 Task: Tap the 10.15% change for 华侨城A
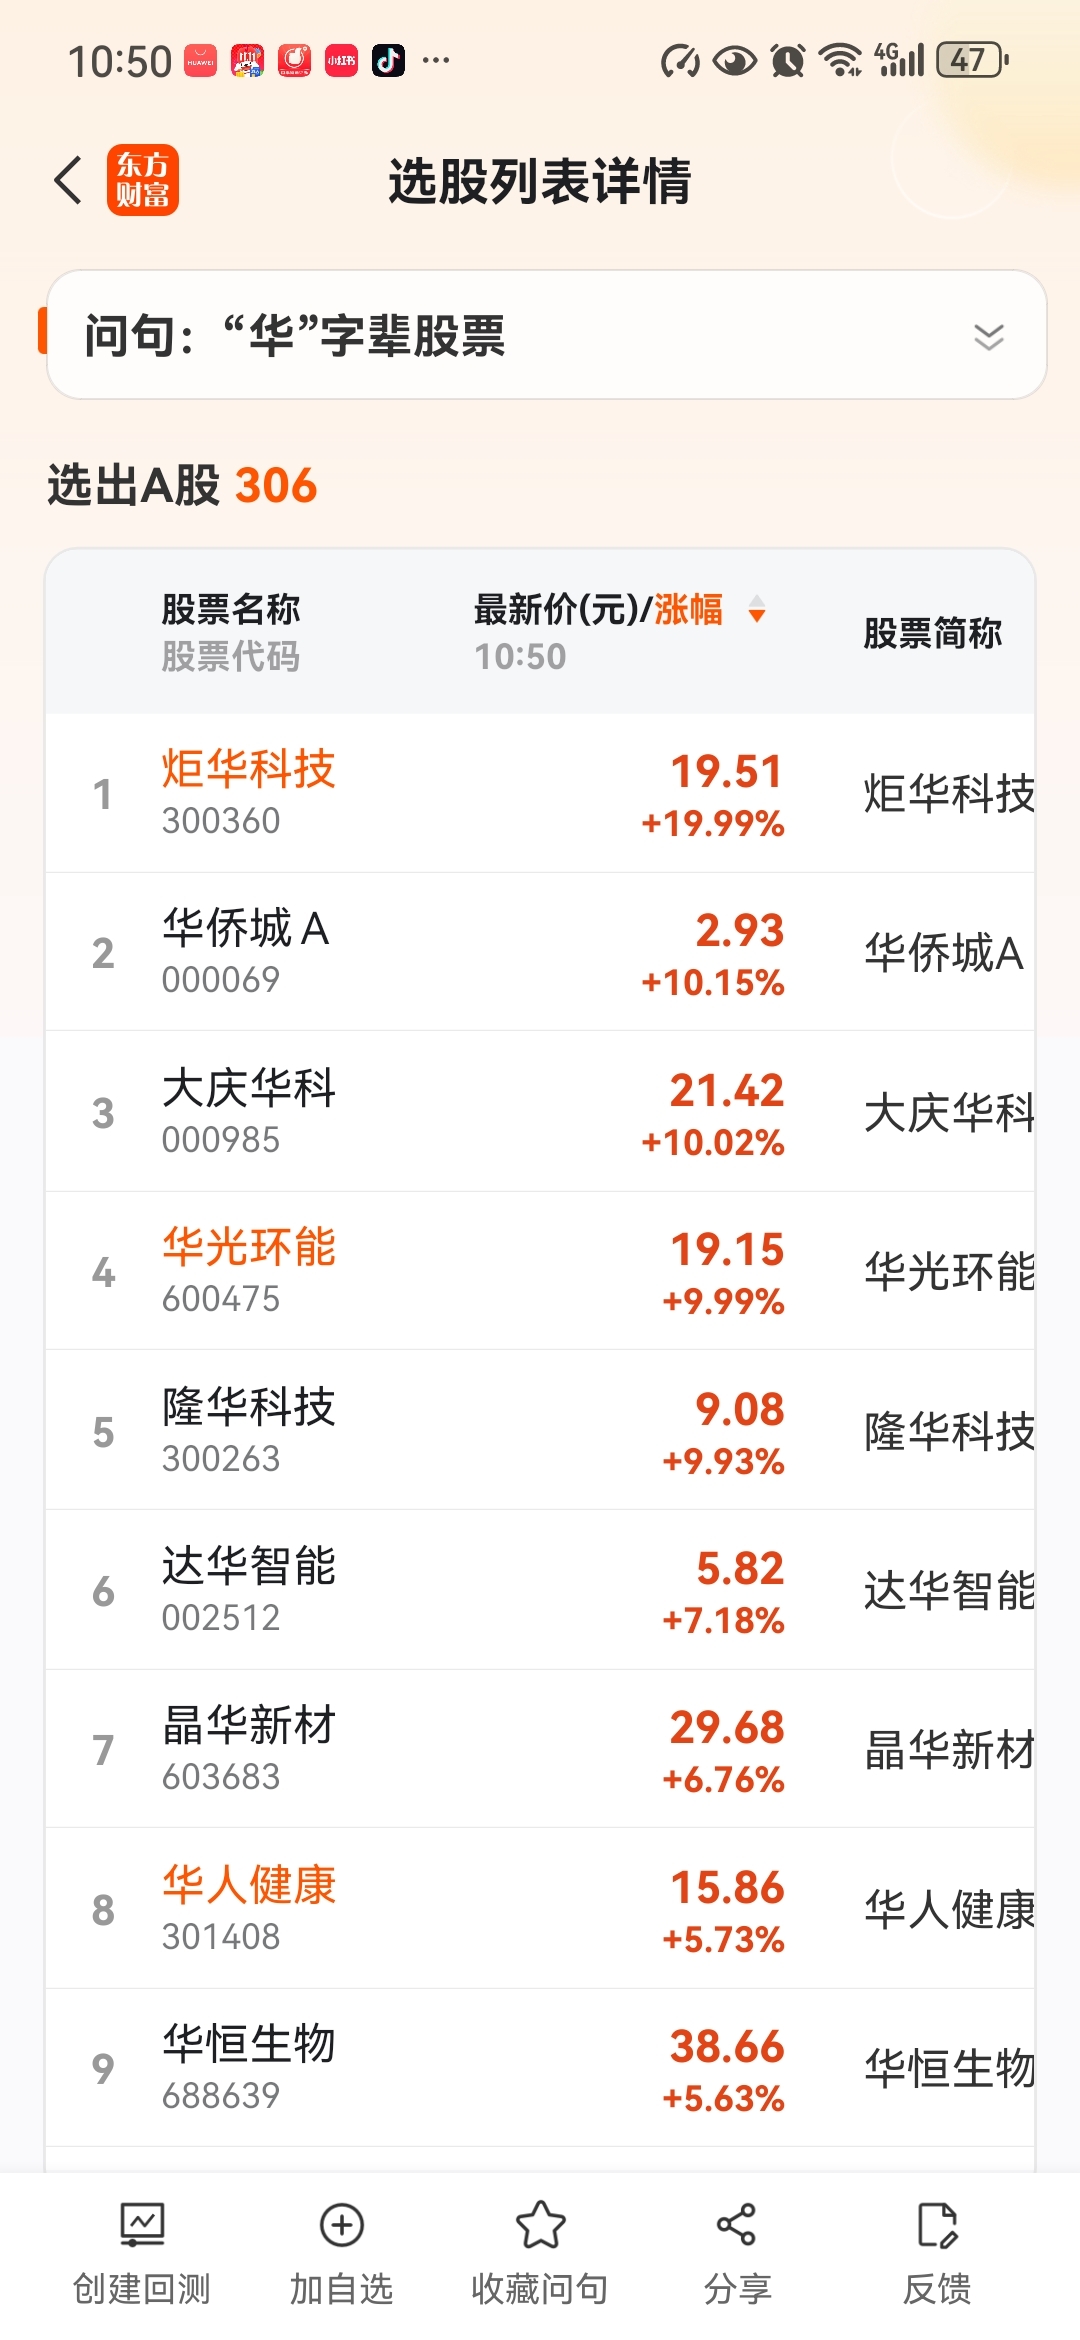pos(713,982)
